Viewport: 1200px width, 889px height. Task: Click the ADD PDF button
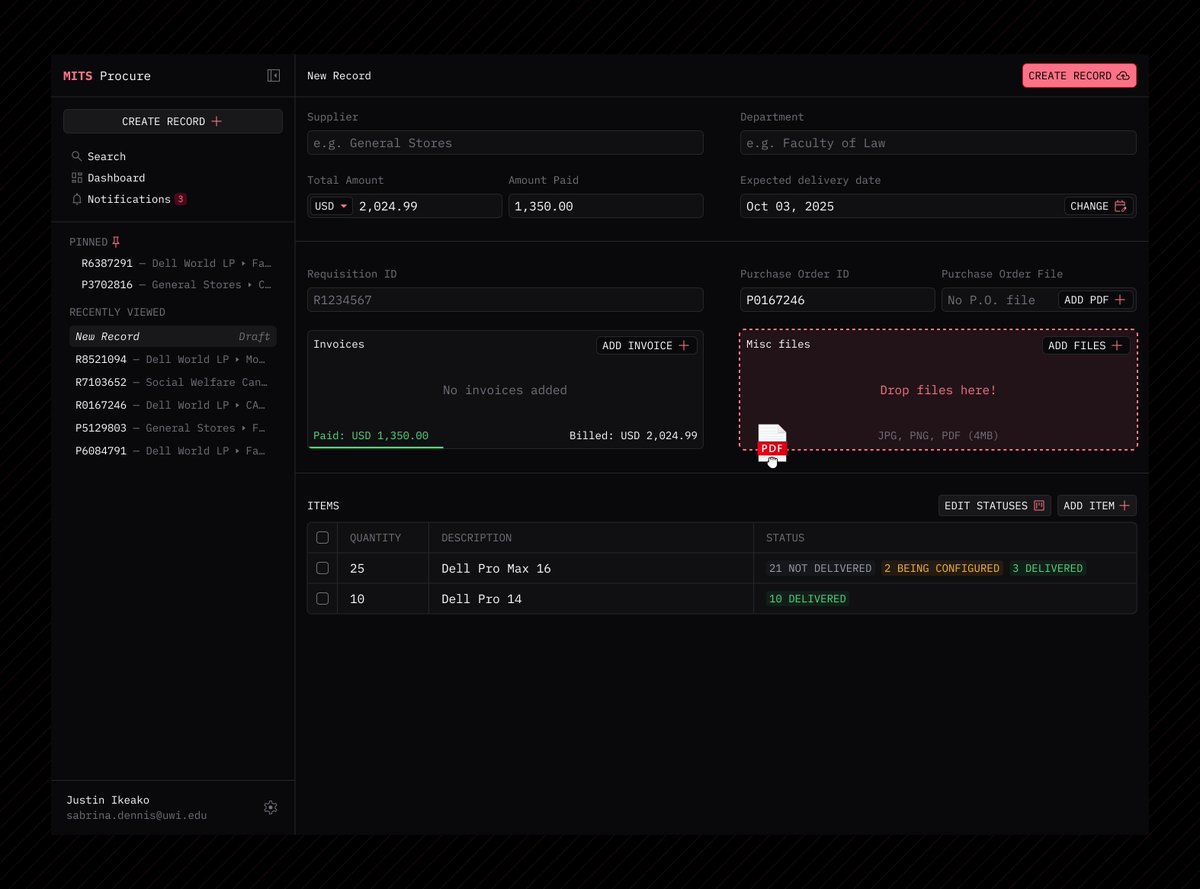1095,300
